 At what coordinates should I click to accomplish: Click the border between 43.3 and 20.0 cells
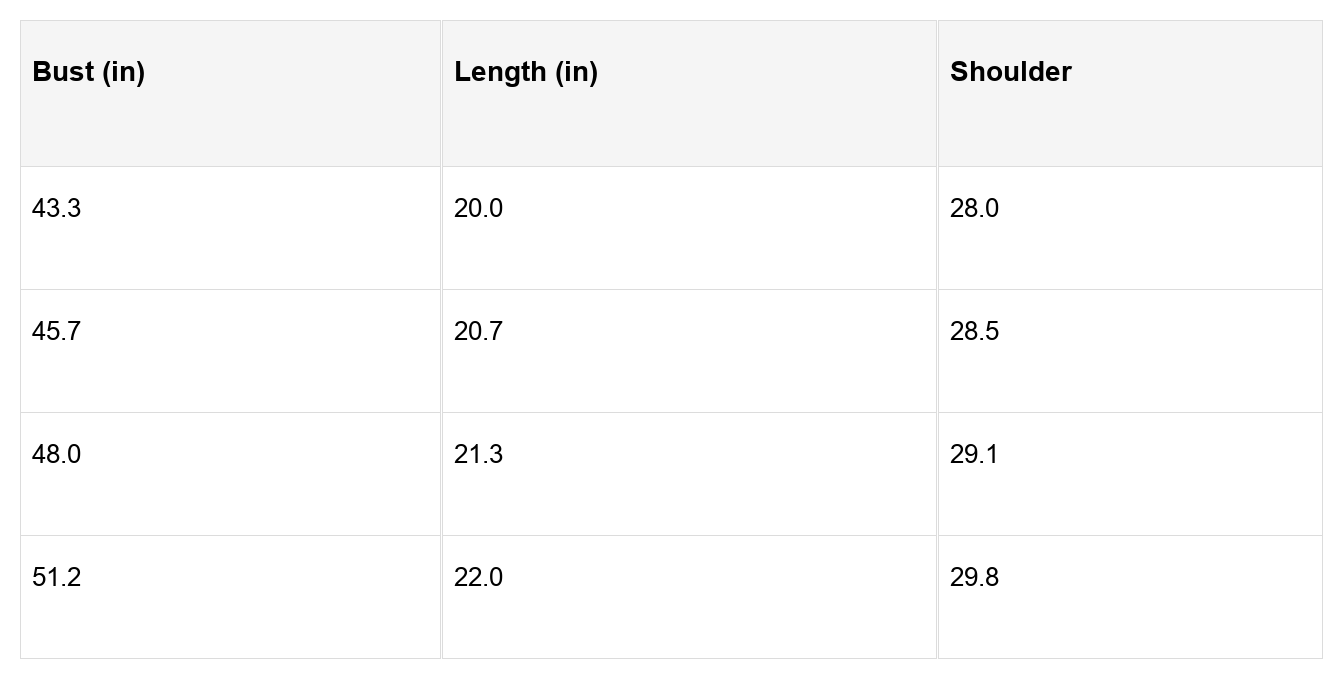coord(441,228)
